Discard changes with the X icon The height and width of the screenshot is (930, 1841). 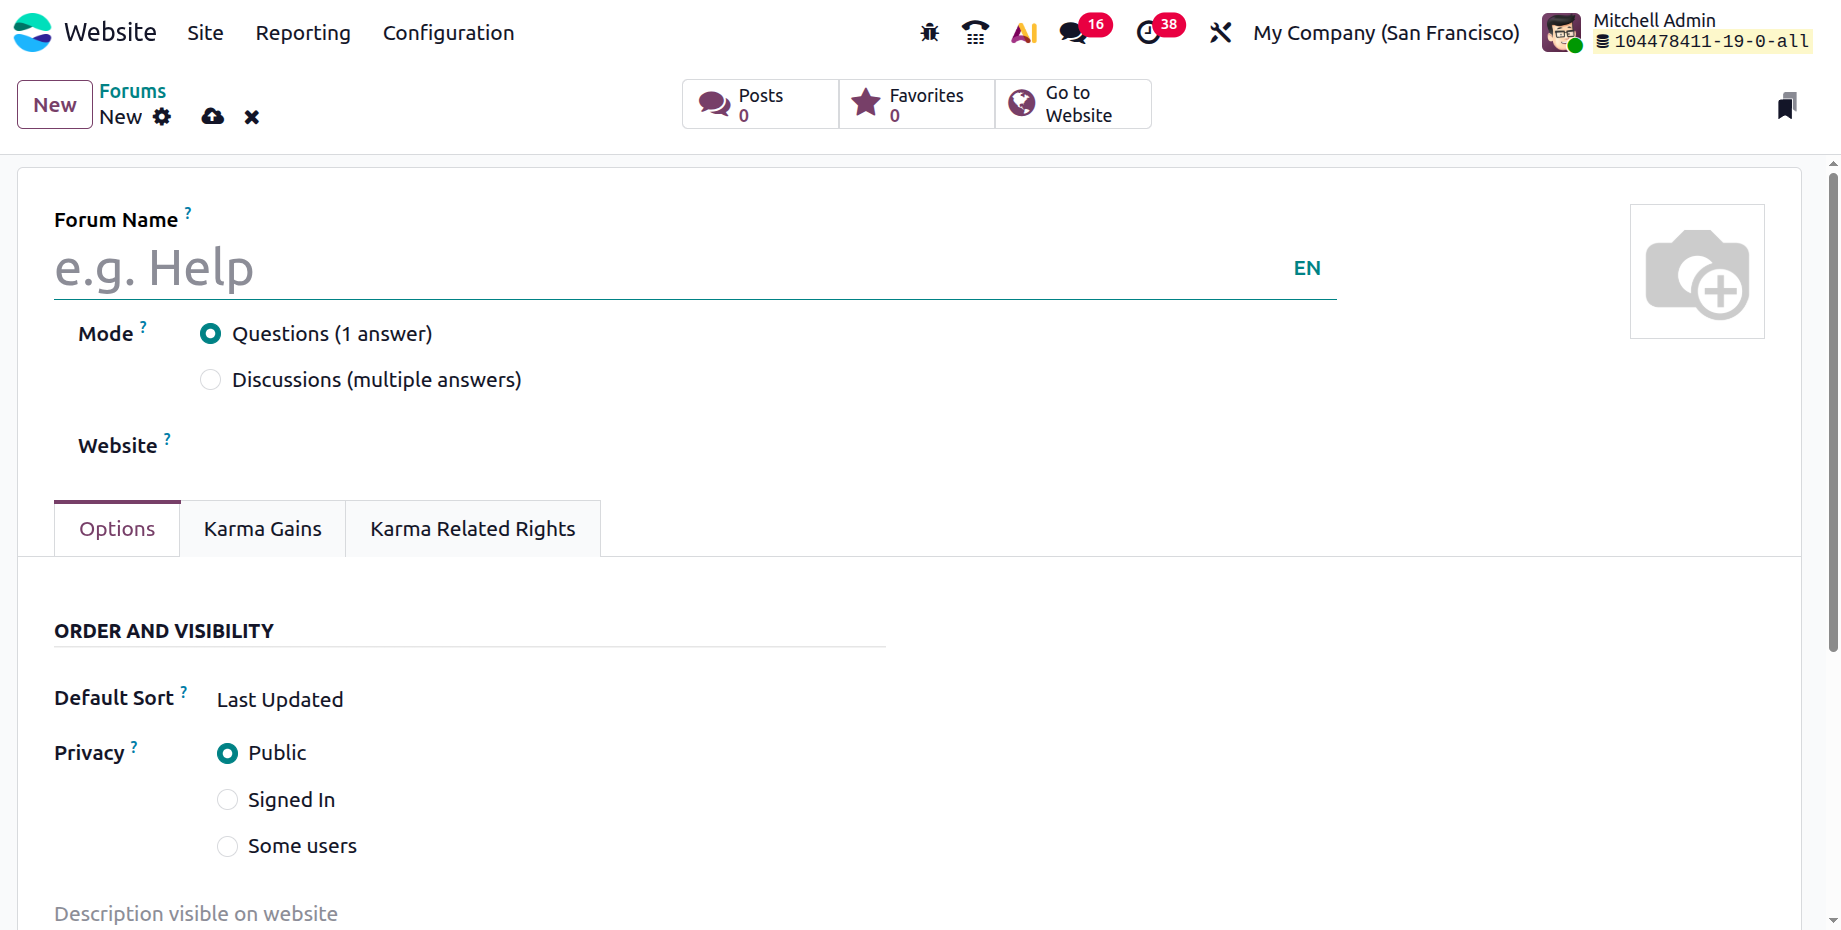coord(252,117)
